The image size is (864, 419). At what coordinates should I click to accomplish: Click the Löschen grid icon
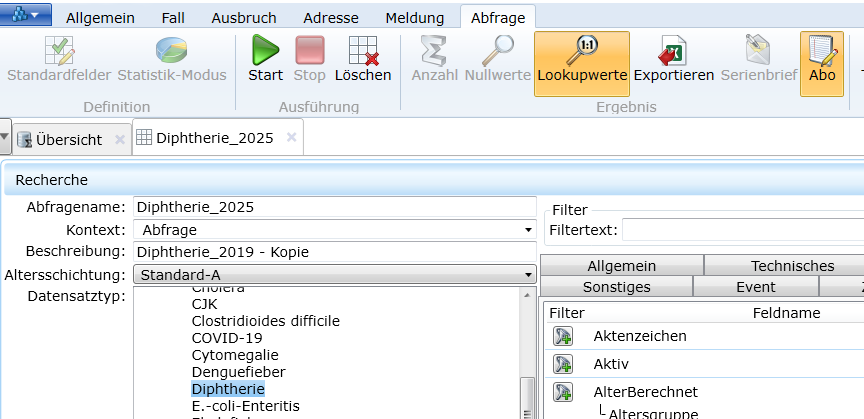362,52
